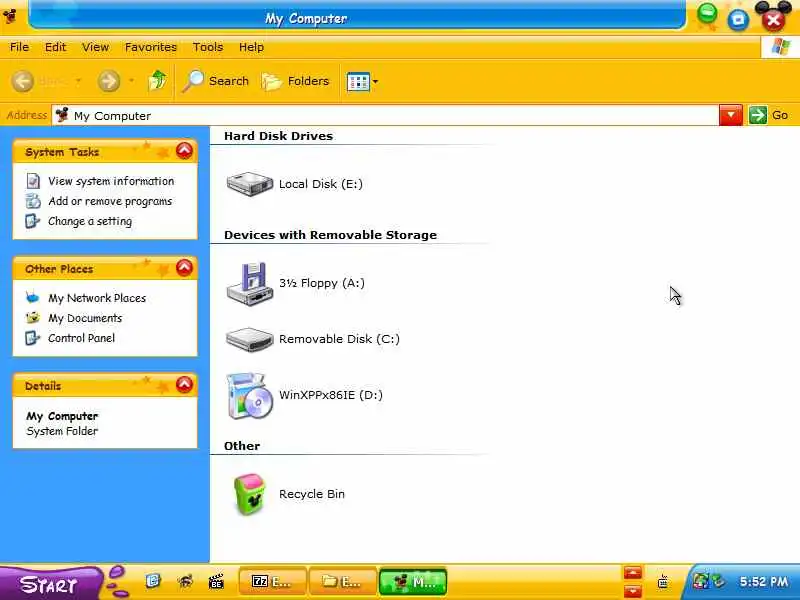Click the first quick launch icon
800x600 pixels.
[x=153, y=581]
